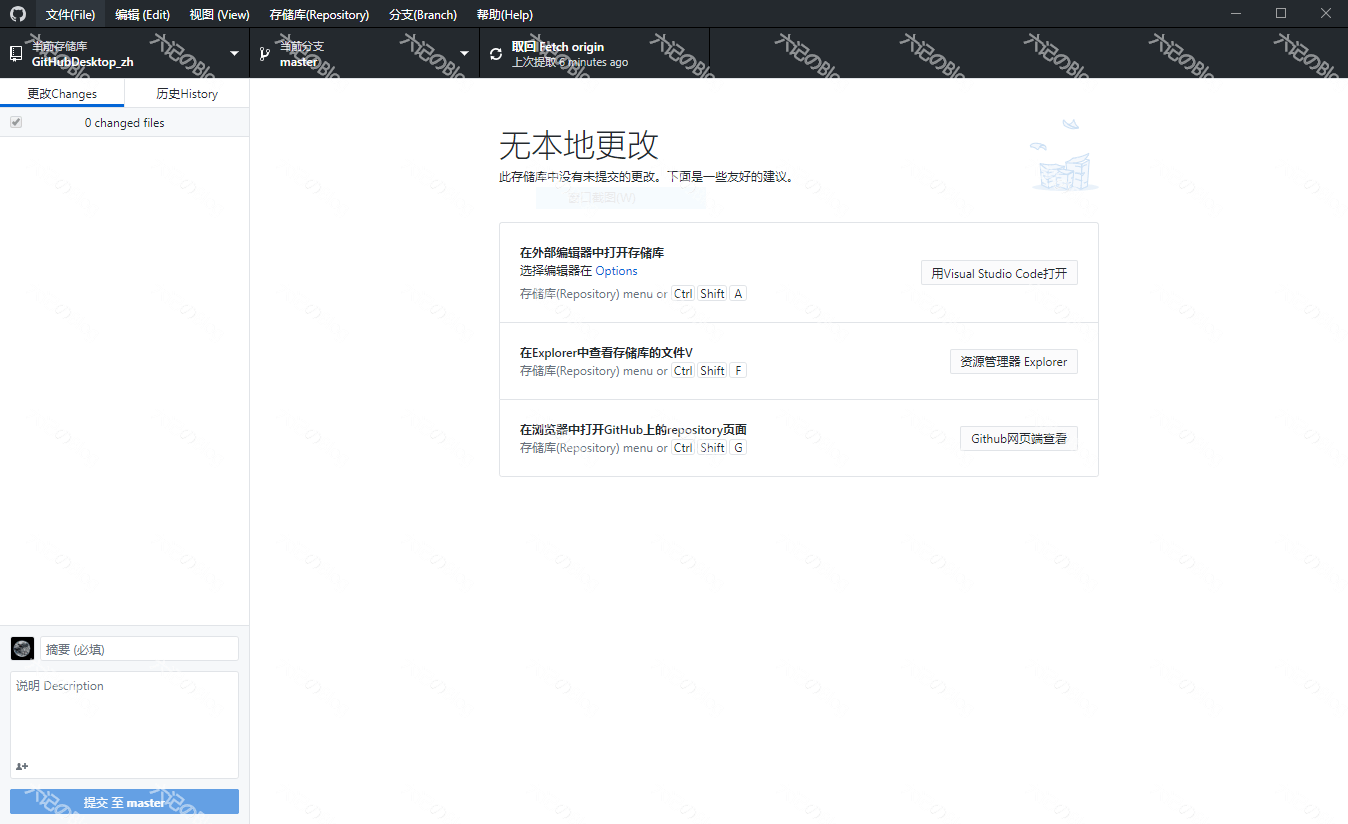Open the 分支(Branch) menu
1348x824 pixels.
coord(423,14)
